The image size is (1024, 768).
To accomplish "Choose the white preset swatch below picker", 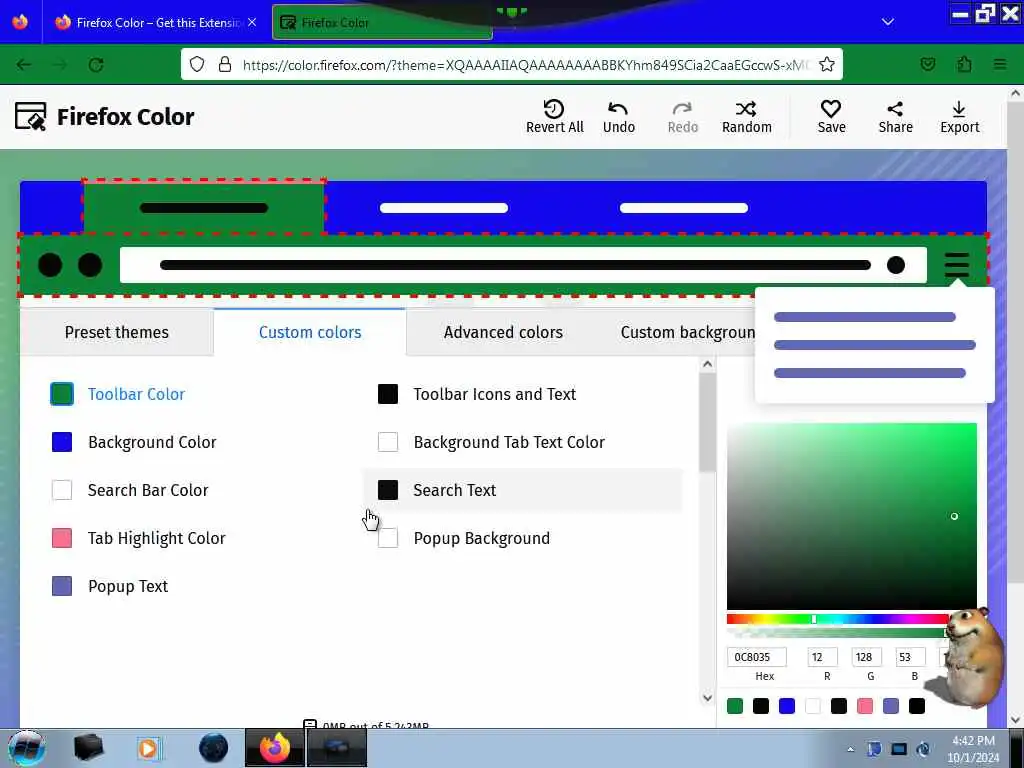I will [x=813, y=706].
